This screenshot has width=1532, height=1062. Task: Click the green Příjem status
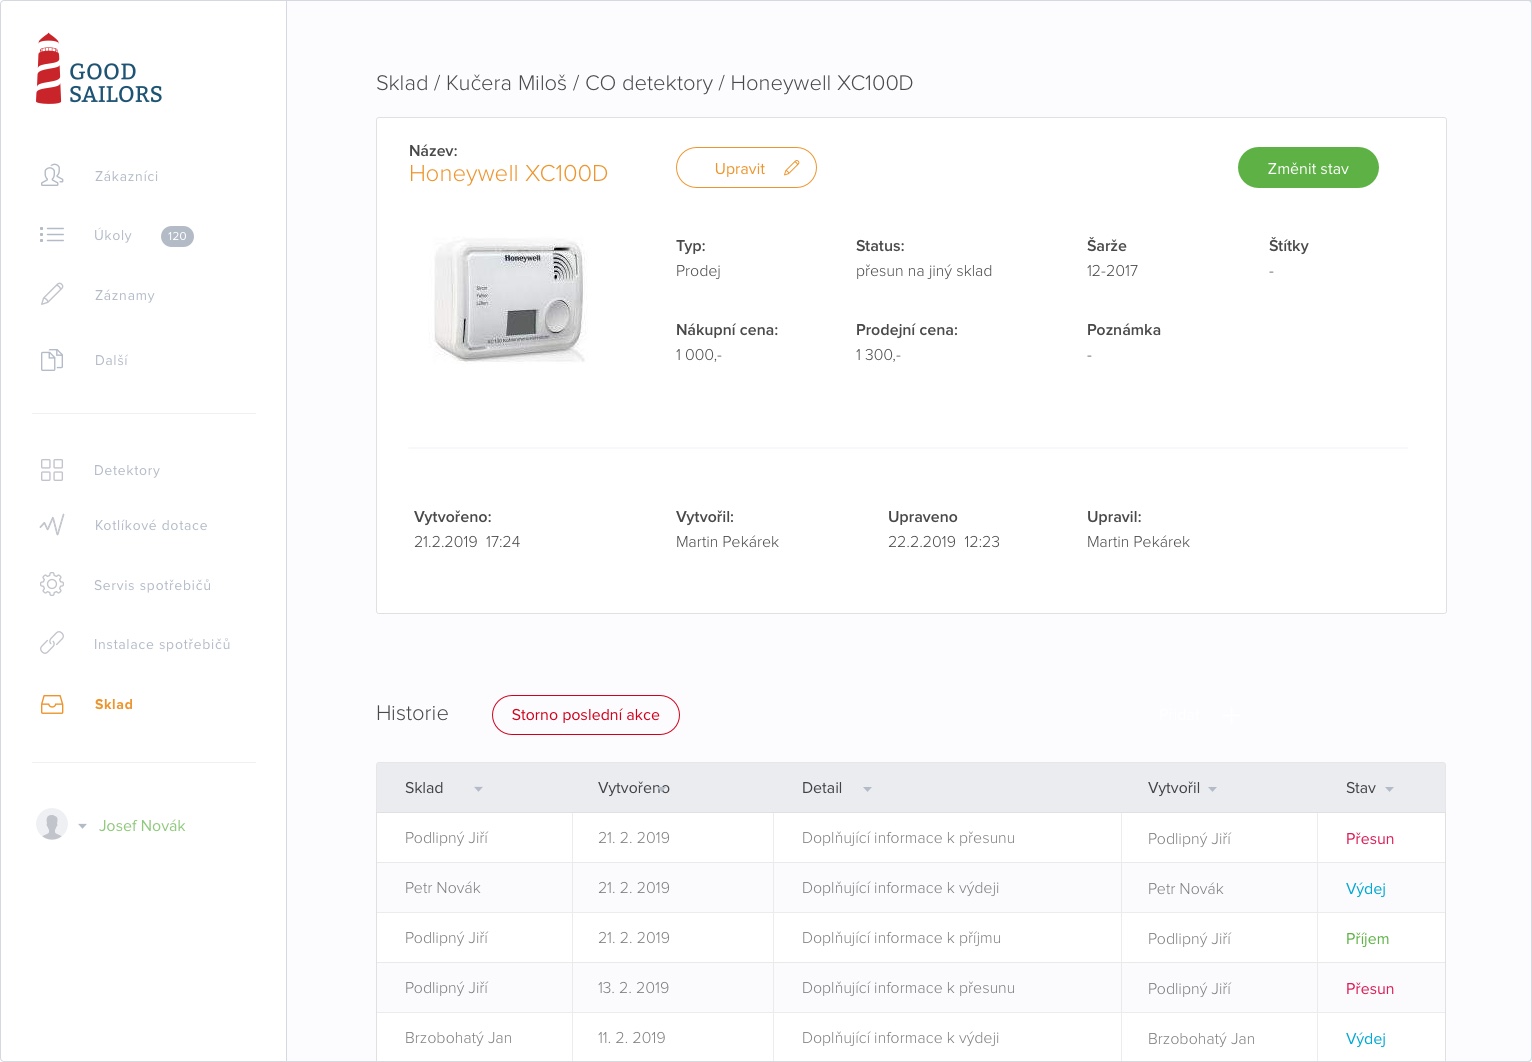click(1367, 939)
